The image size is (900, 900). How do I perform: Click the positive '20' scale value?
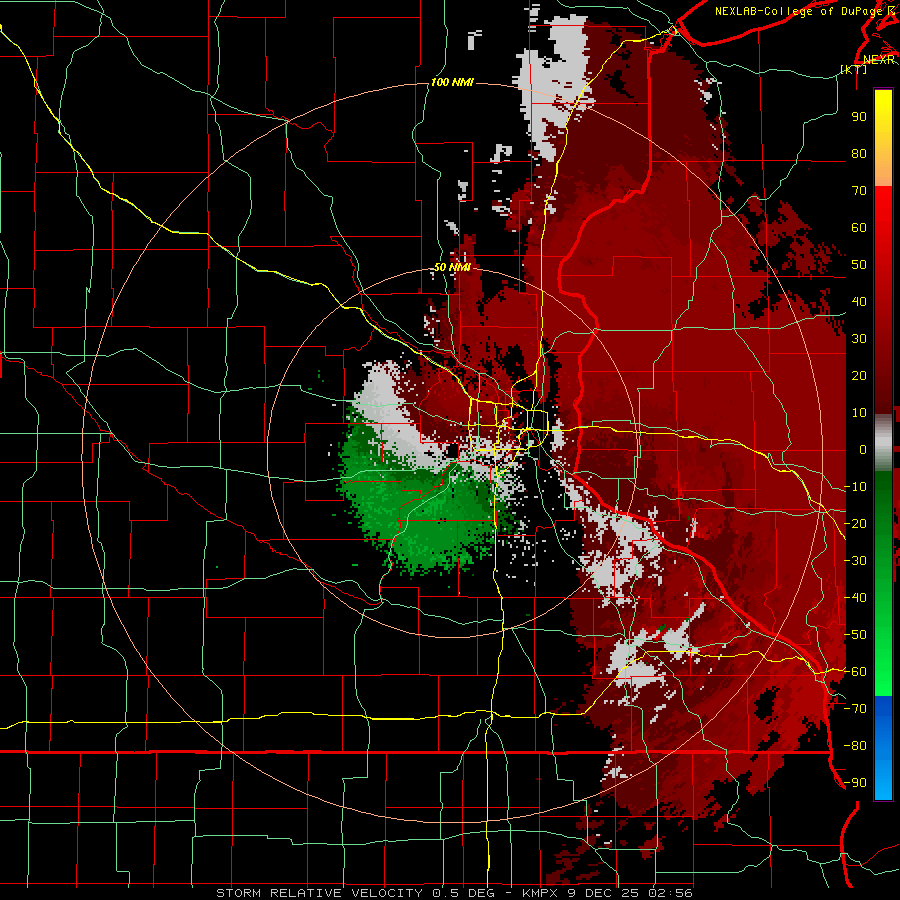859,376
